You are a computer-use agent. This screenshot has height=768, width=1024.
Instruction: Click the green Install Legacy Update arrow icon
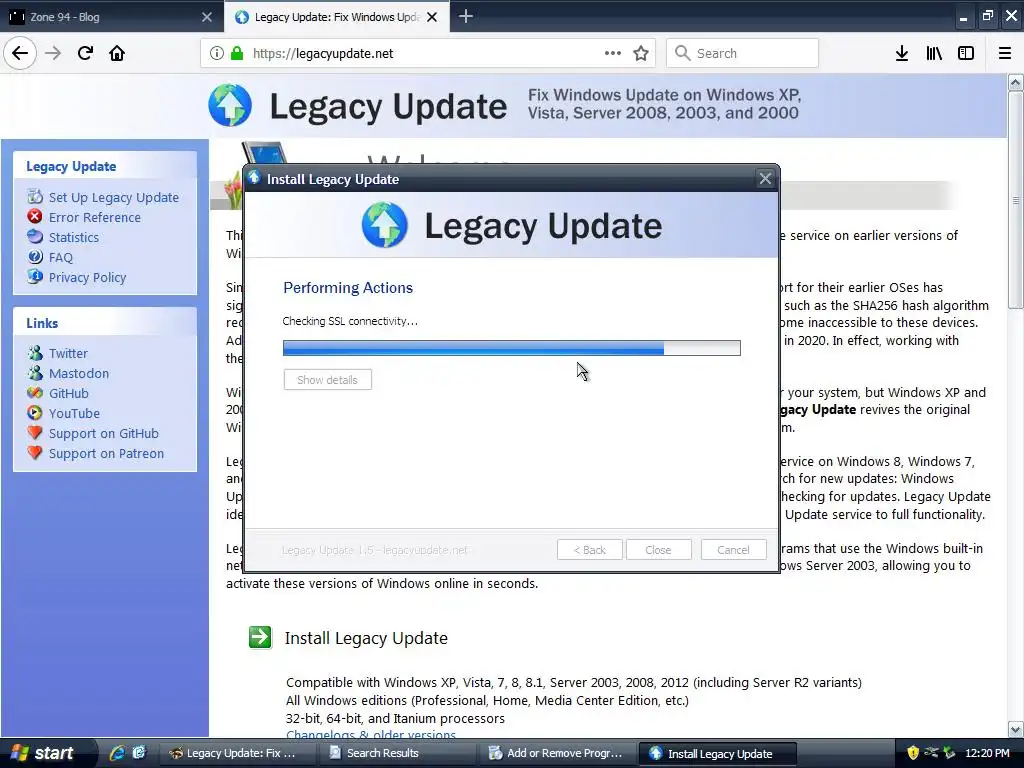260,637
